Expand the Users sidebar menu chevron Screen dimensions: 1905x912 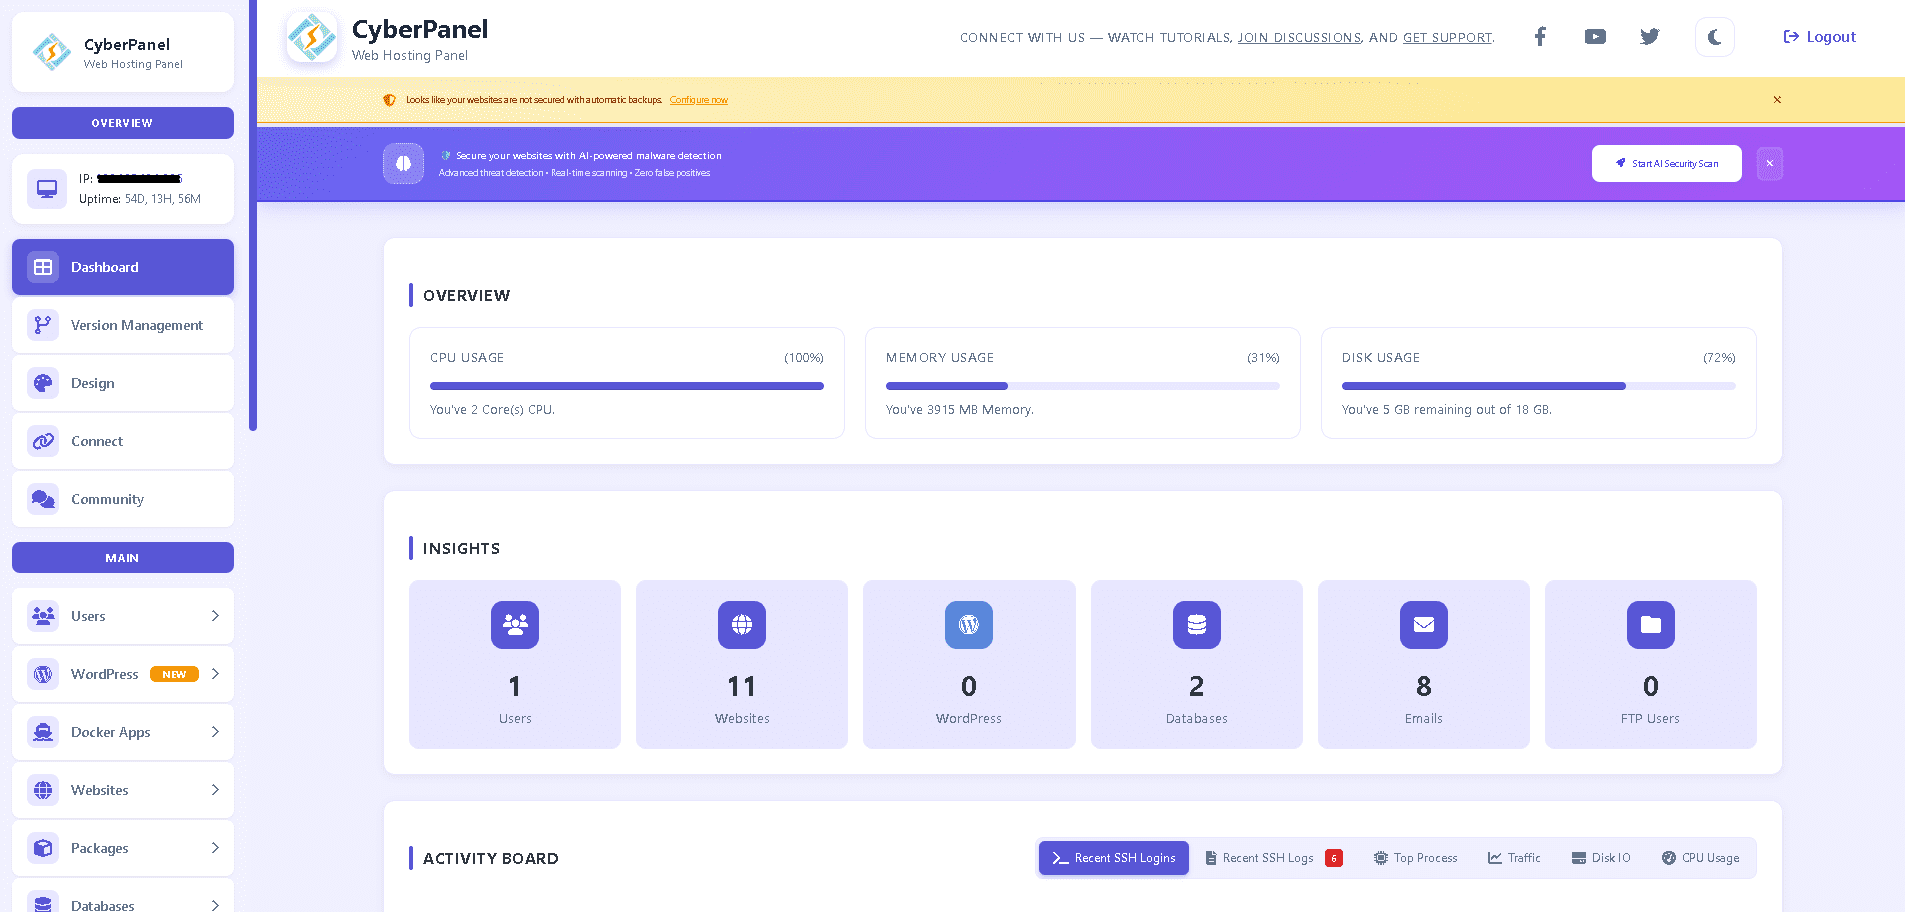pos(215,616)
